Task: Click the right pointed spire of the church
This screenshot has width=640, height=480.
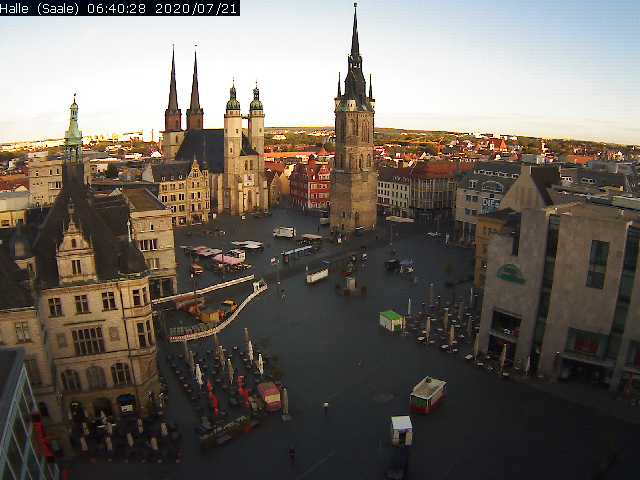Action: tap(194, 90)
